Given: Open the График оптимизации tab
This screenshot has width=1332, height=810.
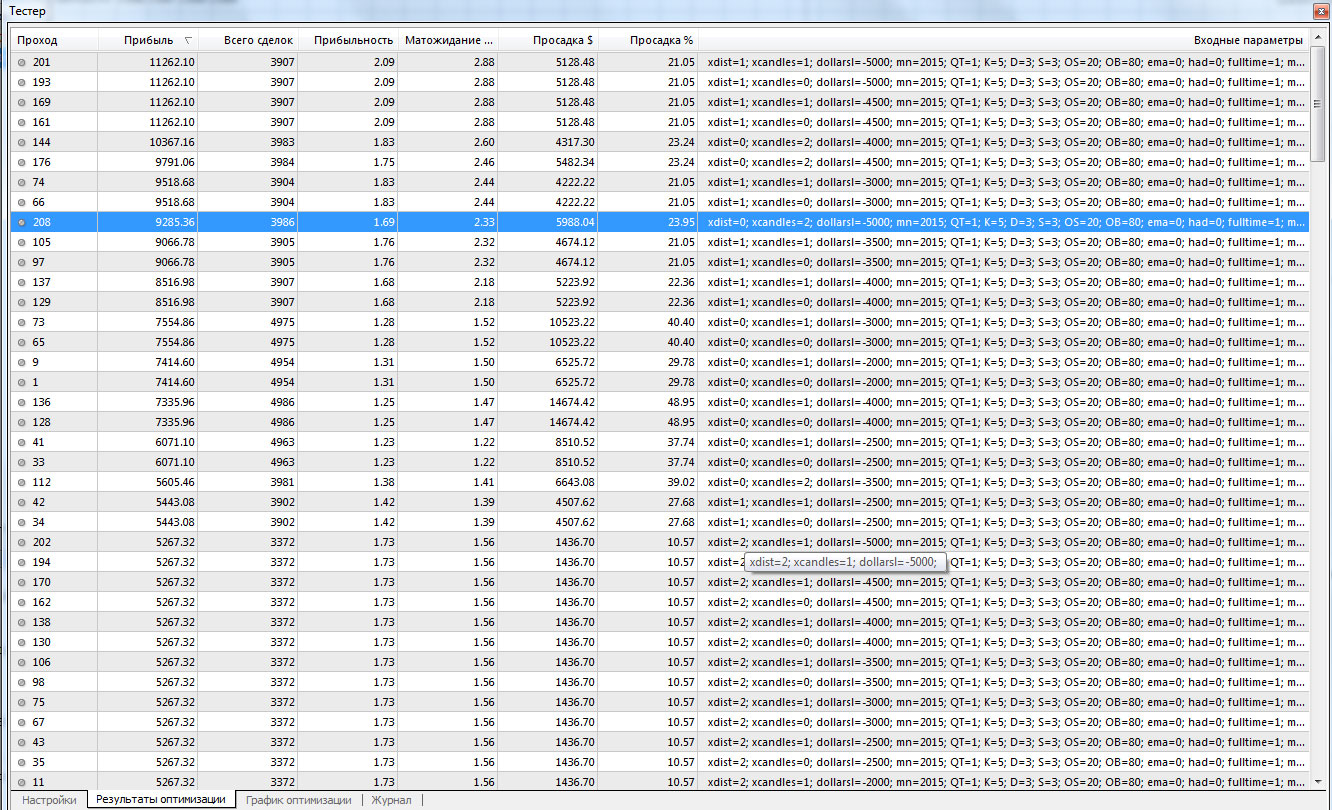Looking at the screenshot, I should click(298, 800).
